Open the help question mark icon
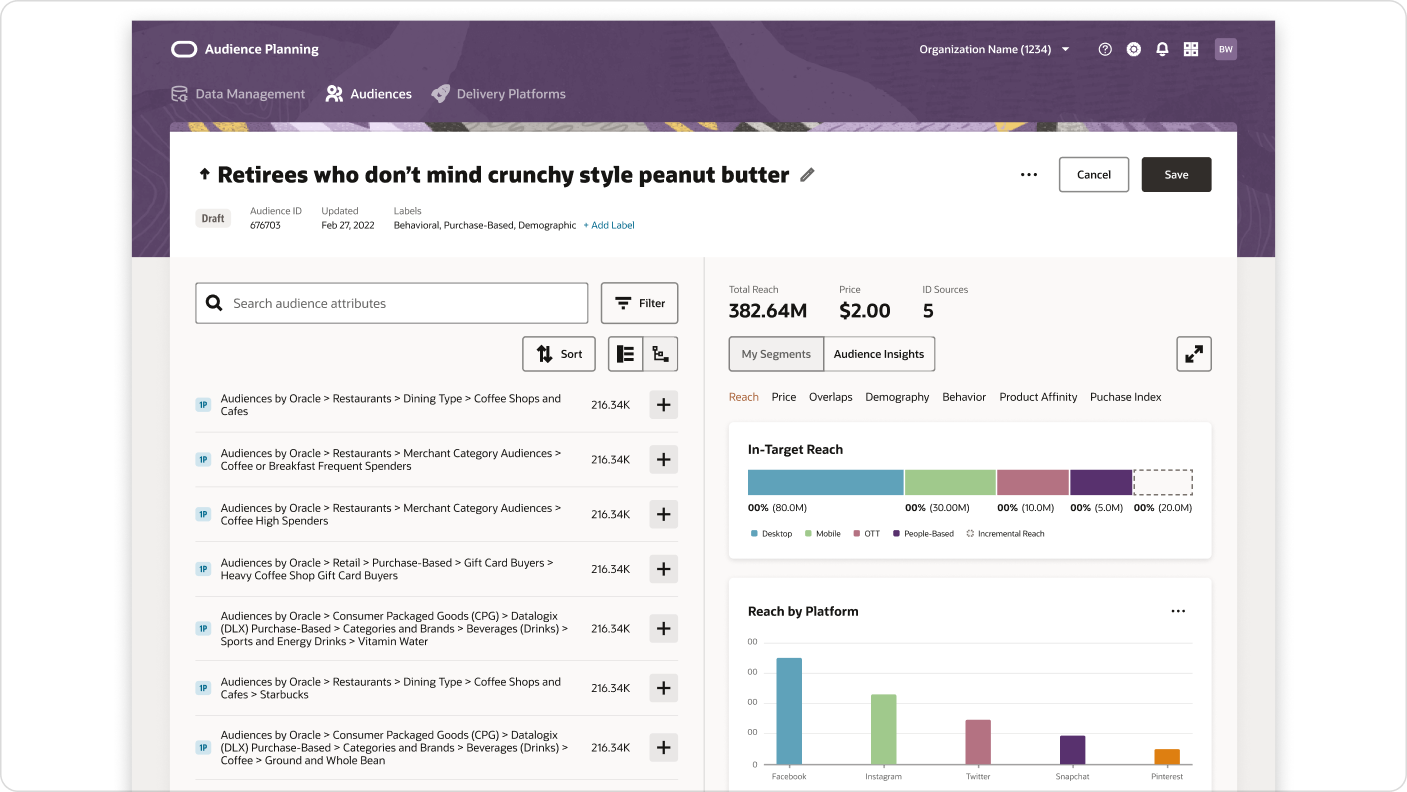This screenshot has height=792, width=1407. pos(1105,49)
